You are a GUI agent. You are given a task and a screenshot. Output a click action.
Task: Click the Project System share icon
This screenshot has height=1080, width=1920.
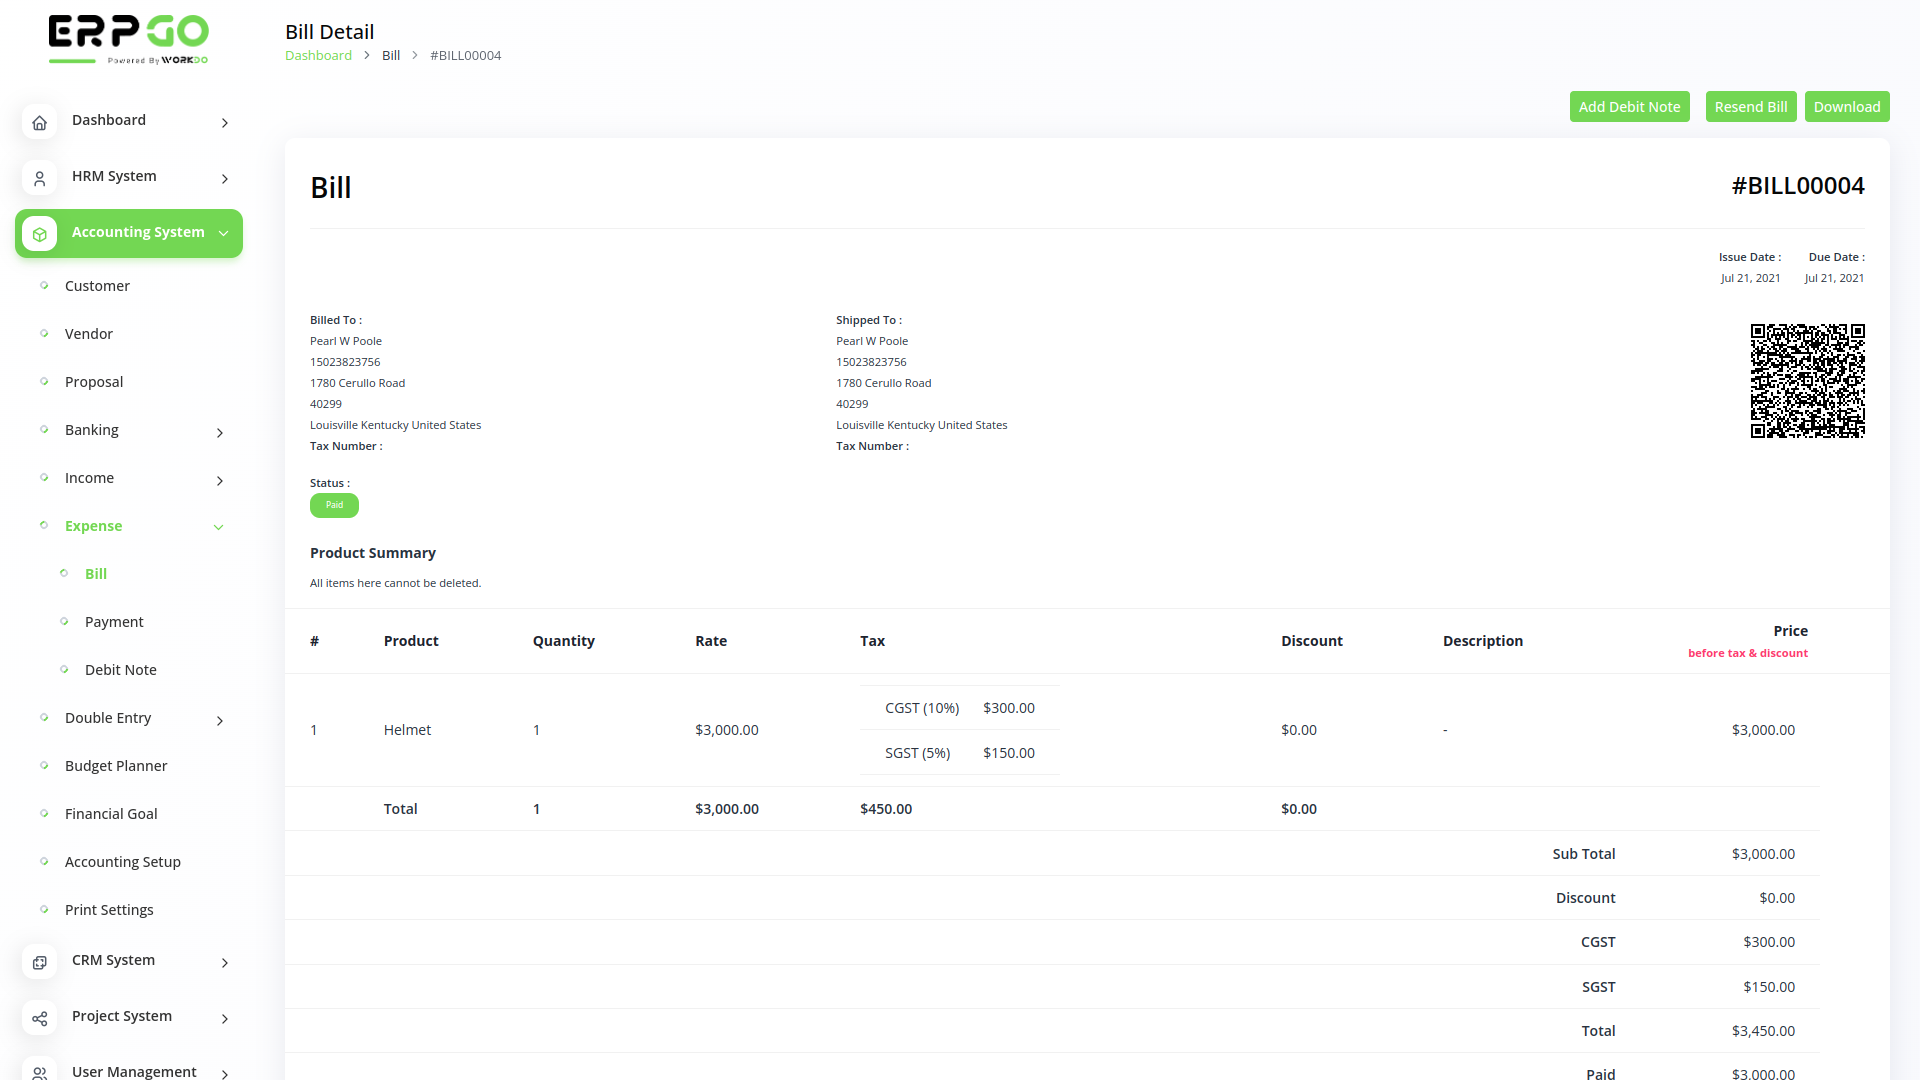(39, 1018)
